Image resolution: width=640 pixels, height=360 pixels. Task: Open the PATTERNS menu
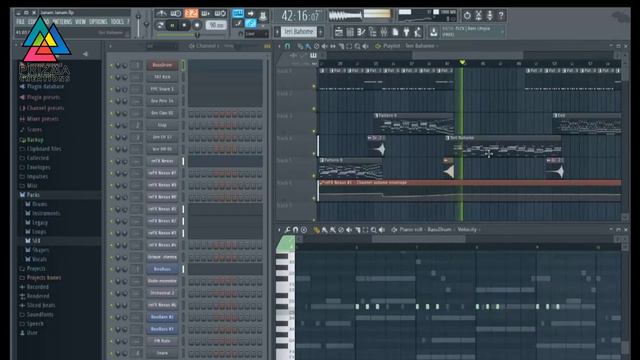pyautogui.click(x=62, y=22)
